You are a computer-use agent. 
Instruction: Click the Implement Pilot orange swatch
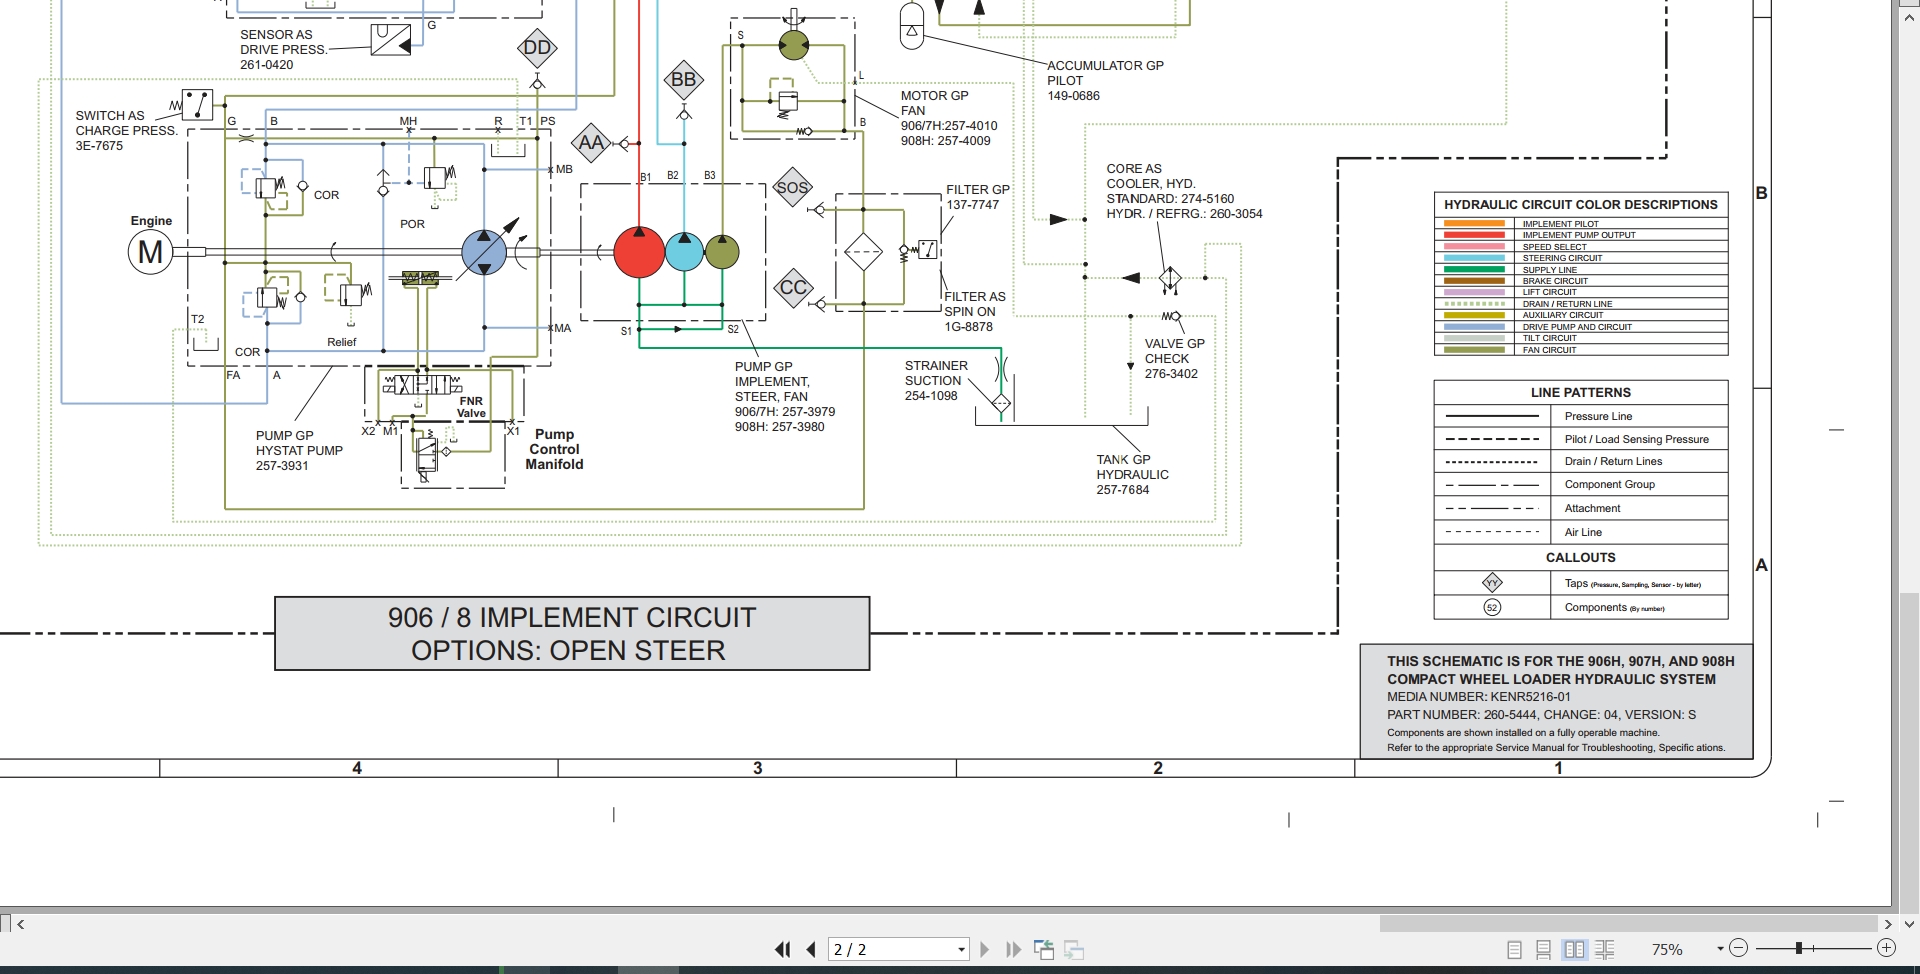tap(1475, 224)
